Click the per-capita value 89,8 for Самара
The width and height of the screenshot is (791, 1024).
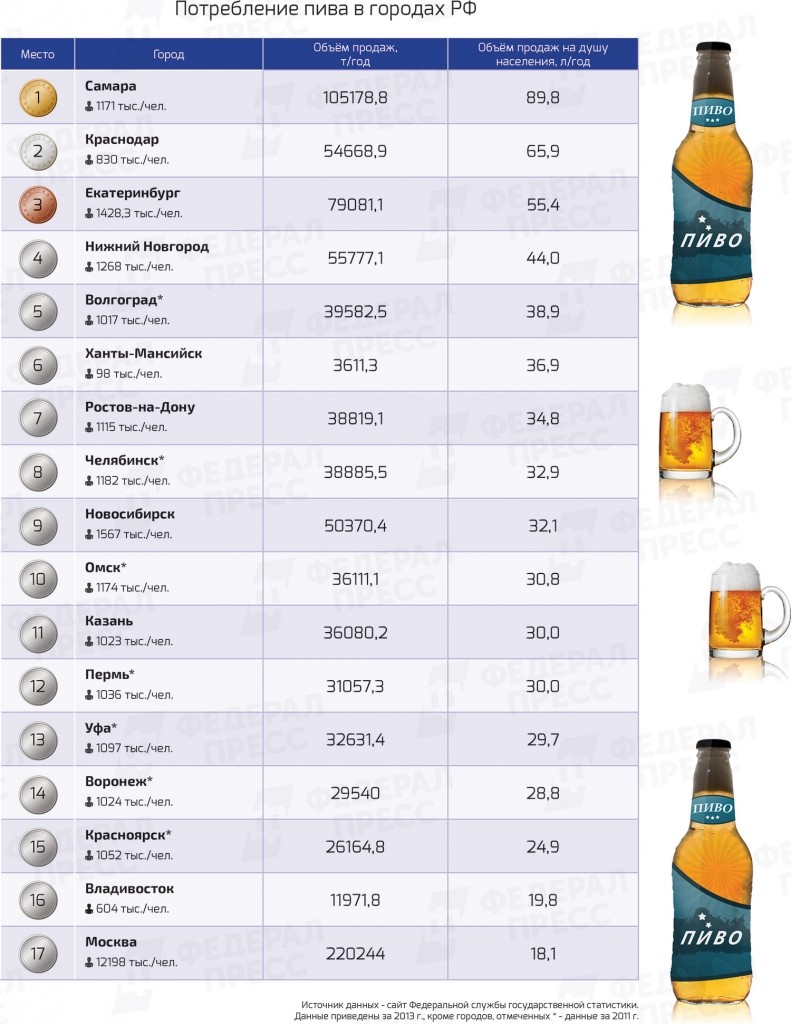[543, 98]
